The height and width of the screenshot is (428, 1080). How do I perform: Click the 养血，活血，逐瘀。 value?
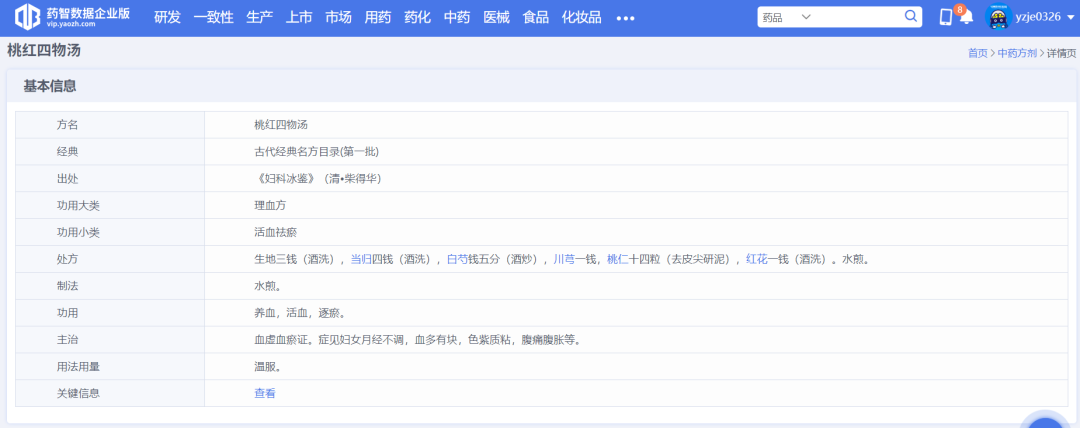[x=299, y=313]
